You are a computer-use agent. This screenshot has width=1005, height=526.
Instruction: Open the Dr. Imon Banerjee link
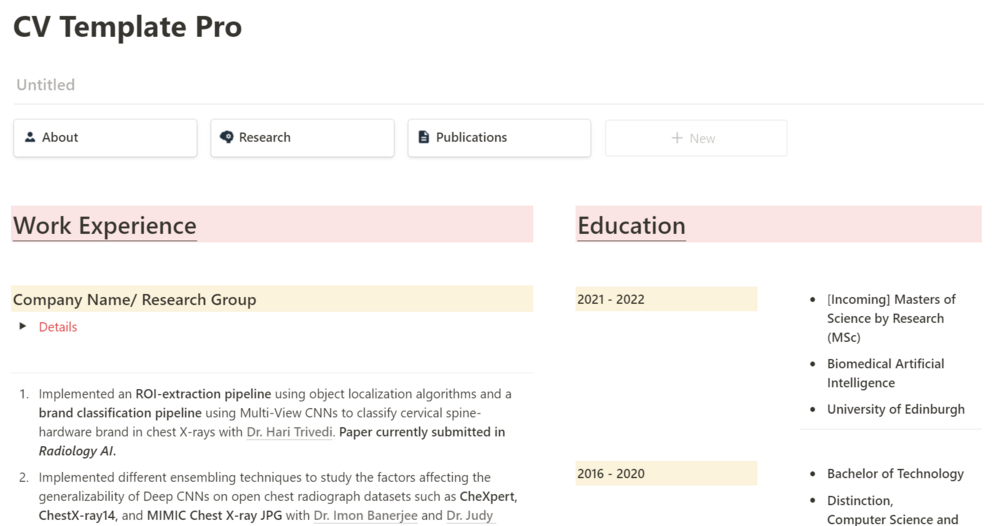(365, 516)
